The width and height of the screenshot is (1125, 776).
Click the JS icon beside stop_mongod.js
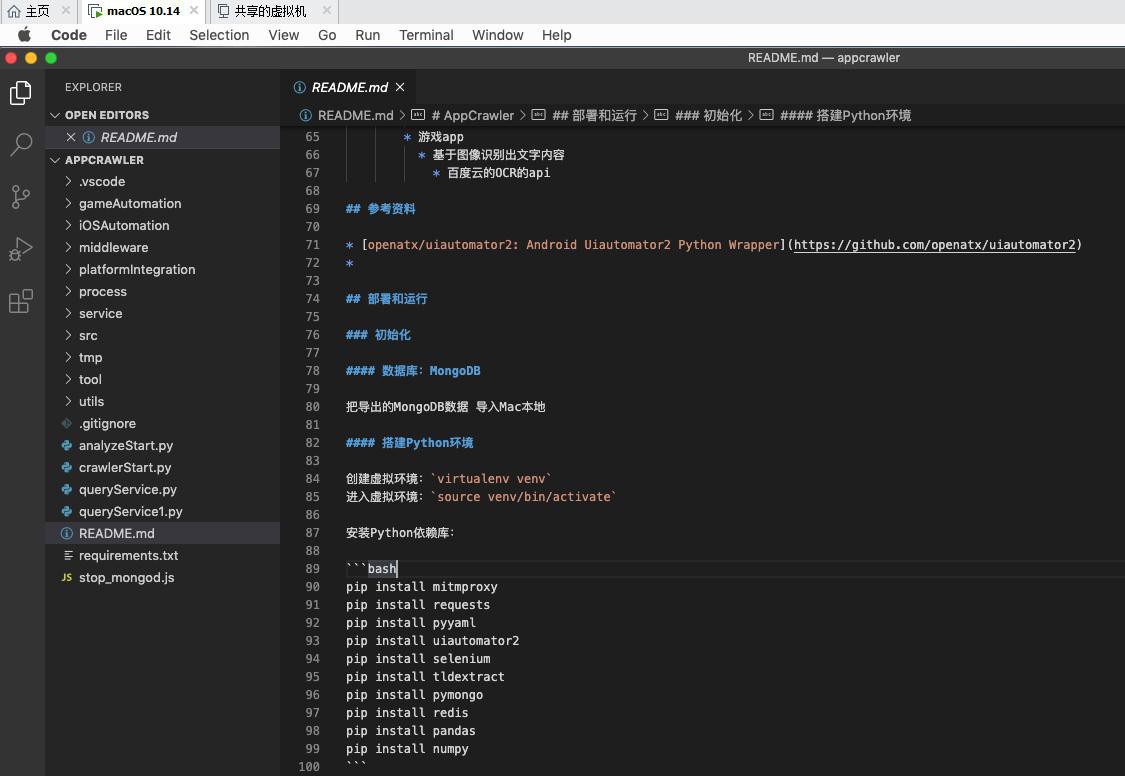67,577
